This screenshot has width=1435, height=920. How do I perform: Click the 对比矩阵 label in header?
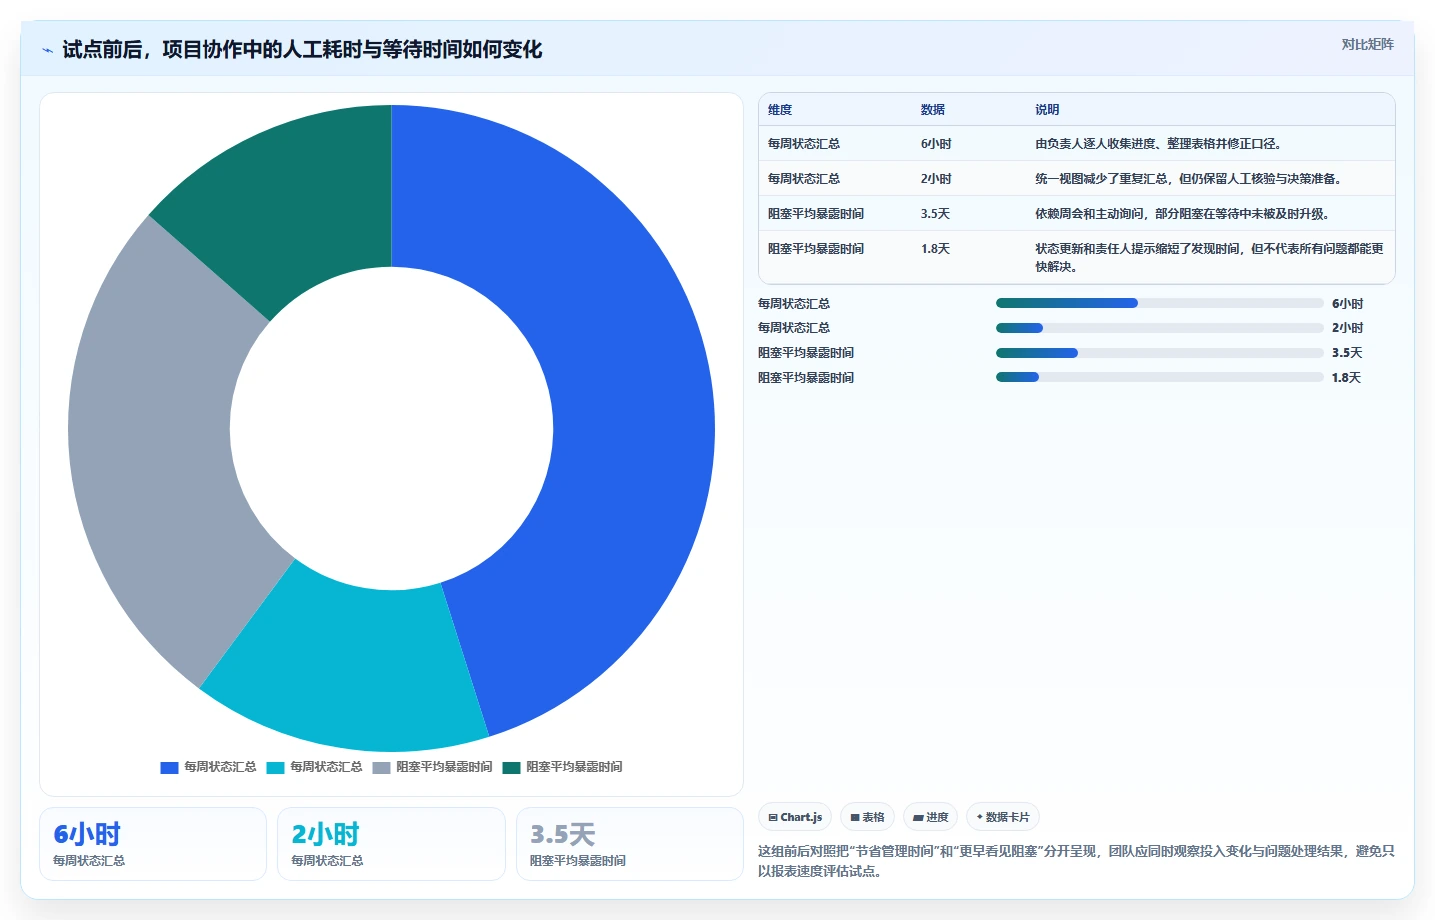coord(1367,44)
